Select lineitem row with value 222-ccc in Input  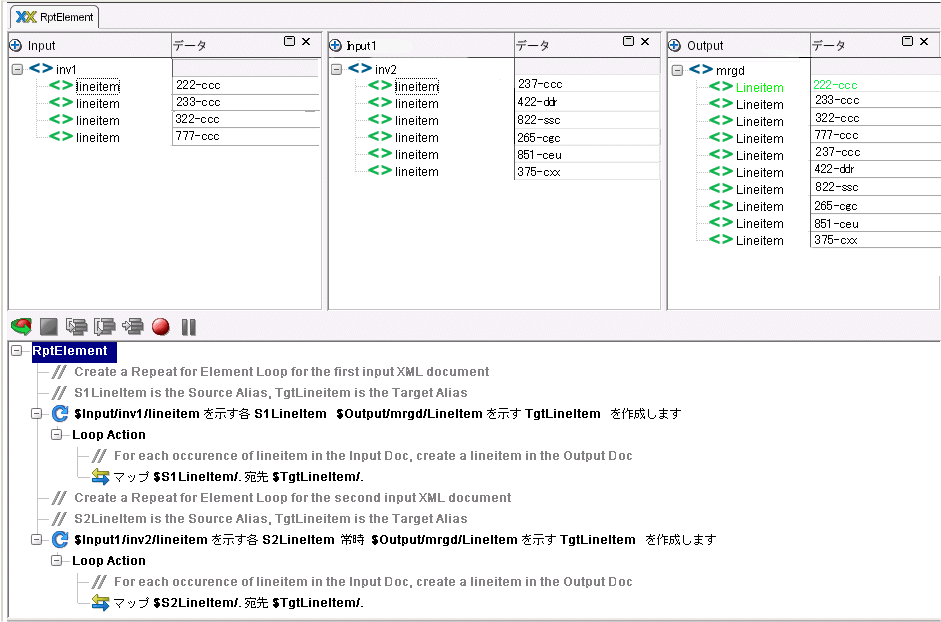[x=98, y=86]
